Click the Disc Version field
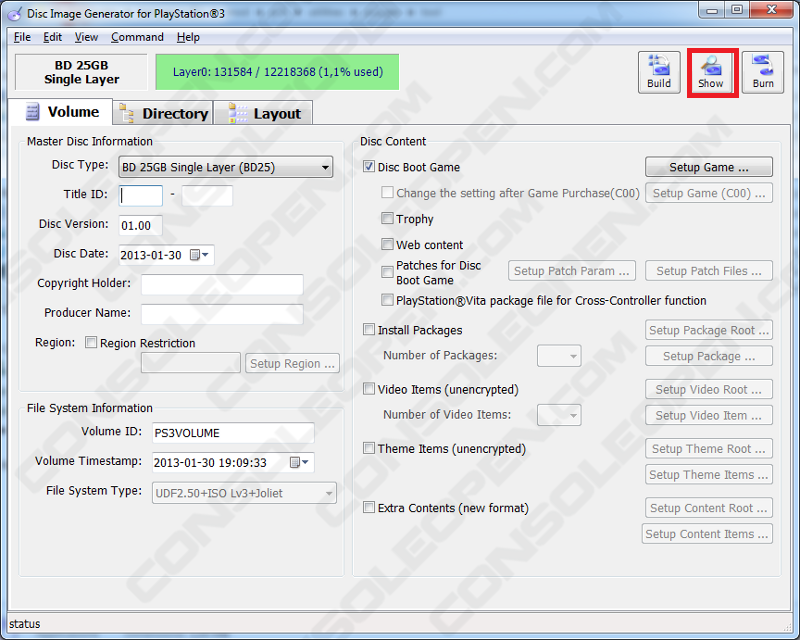Screen dimensions: 800x640 pyautogui.click(x=141, y=225)
